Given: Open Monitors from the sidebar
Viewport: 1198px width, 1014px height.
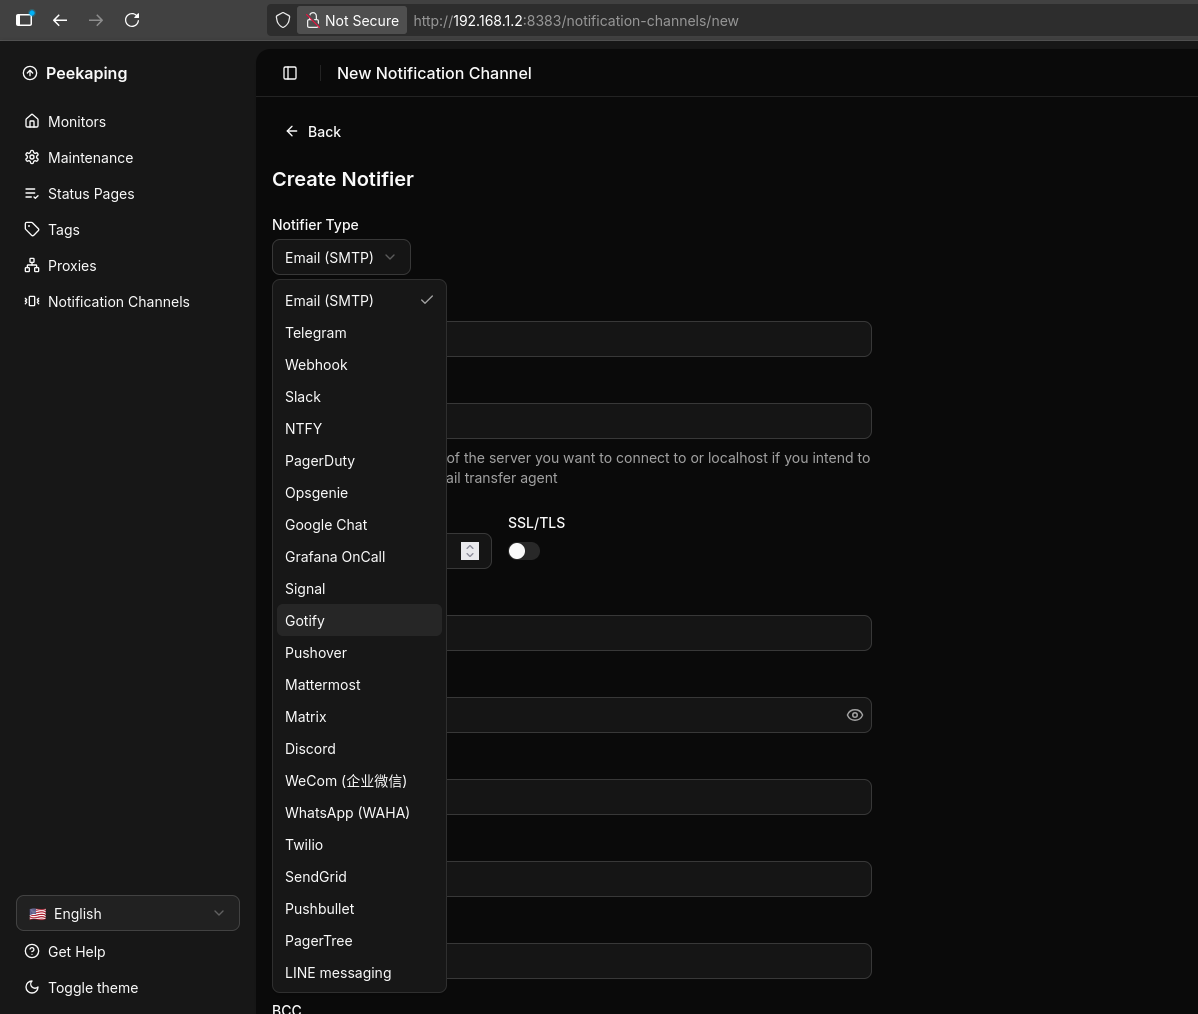Looking at the screenshot, I should (x=76, y=122).
